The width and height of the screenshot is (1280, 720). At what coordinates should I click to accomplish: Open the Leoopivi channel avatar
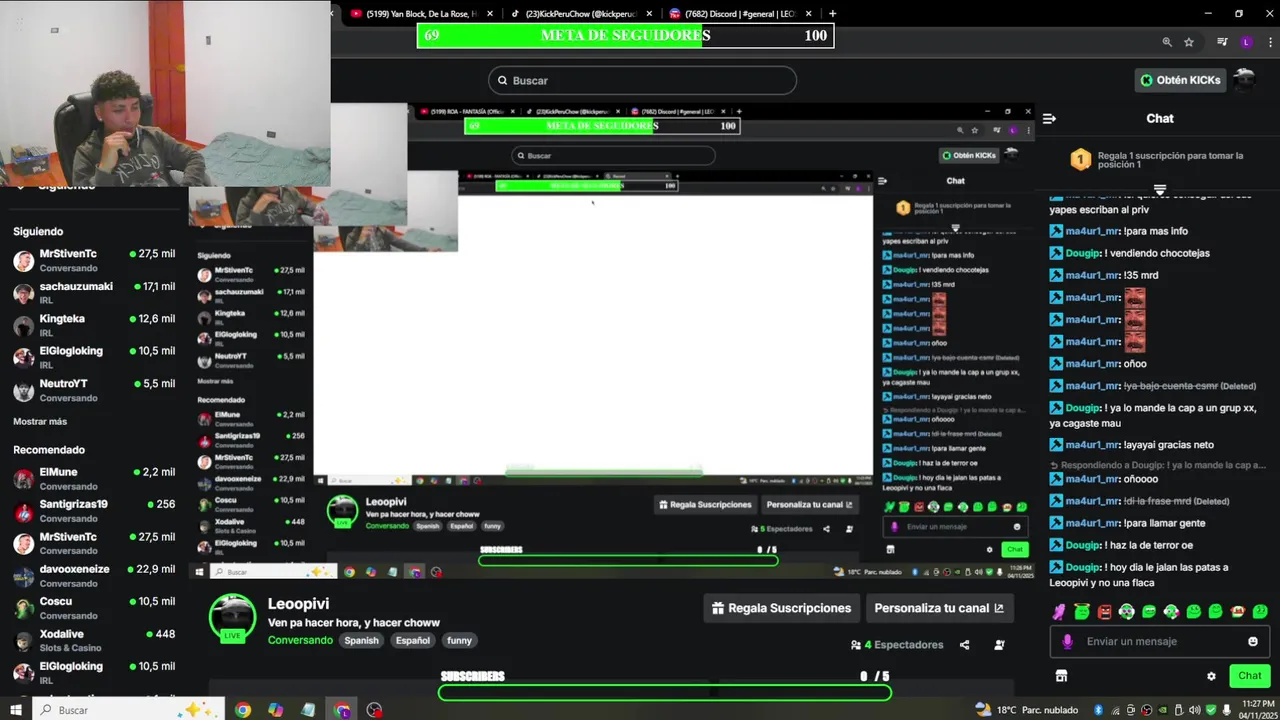pyautogui.click(x=232, y=618)
